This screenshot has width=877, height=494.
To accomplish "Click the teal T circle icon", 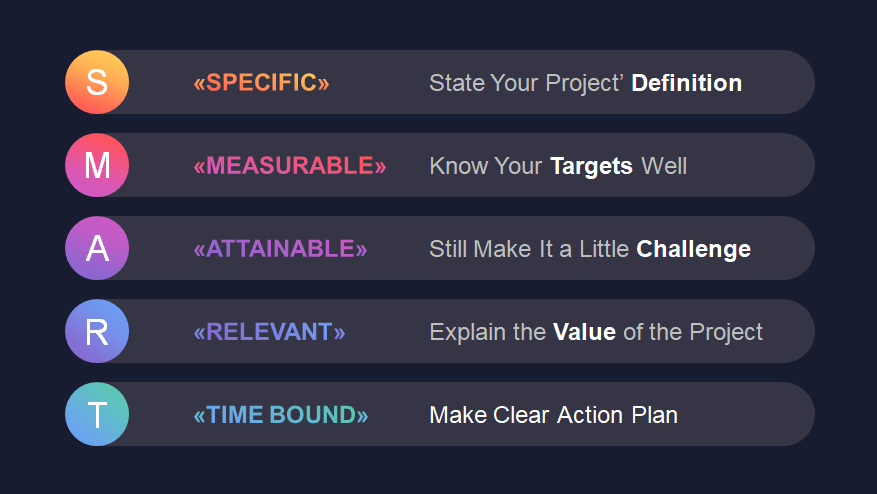I will pos(97,414).
